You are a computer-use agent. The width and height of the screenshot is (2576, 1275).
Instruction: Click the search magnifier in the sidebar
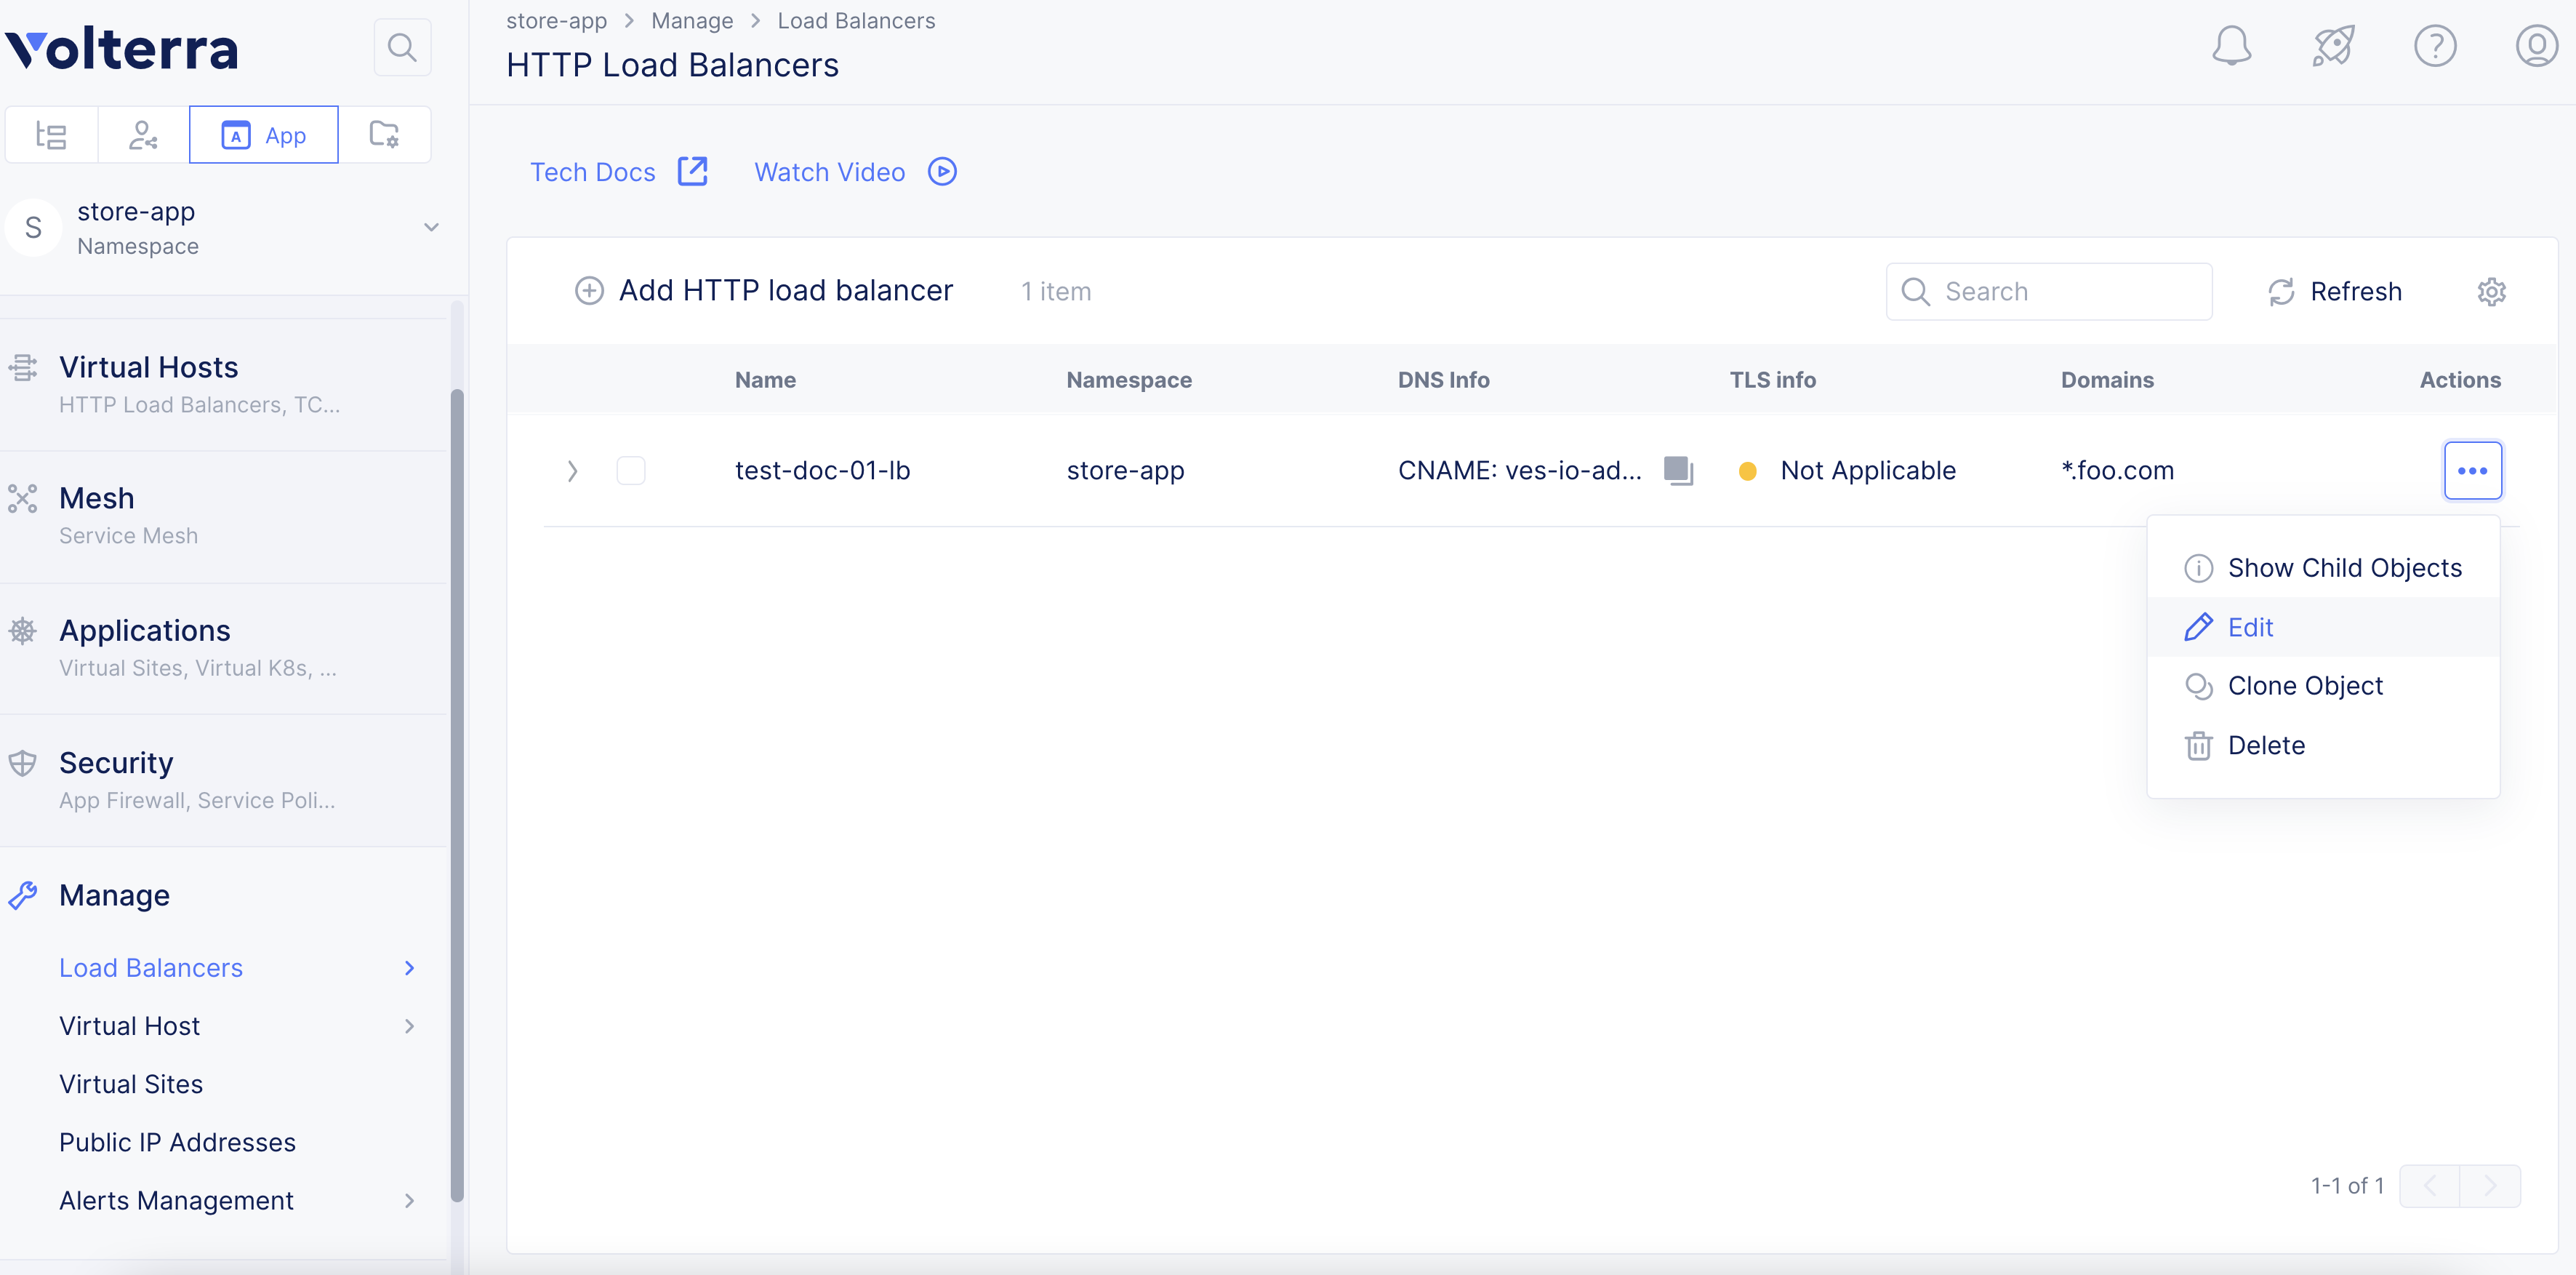pos(402,46)
